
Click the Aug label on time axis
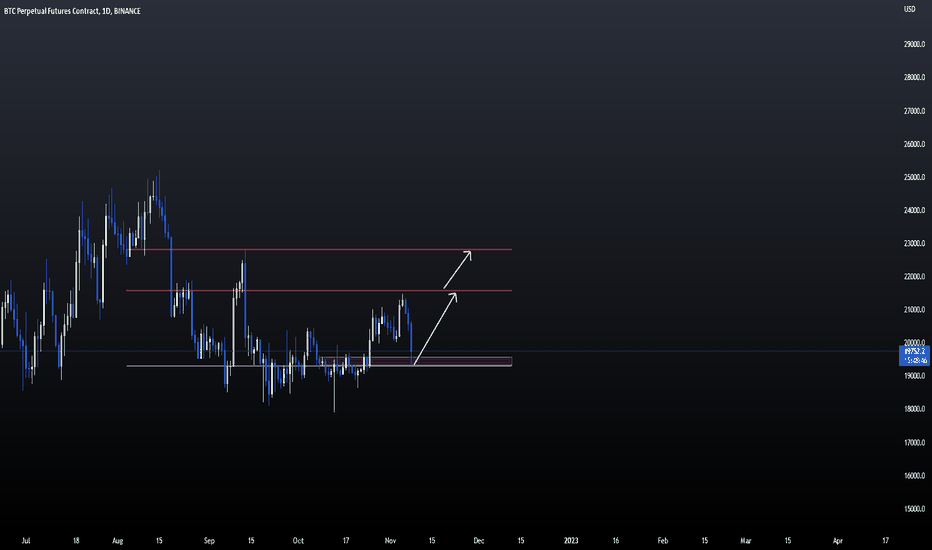[x=118, y=540]
